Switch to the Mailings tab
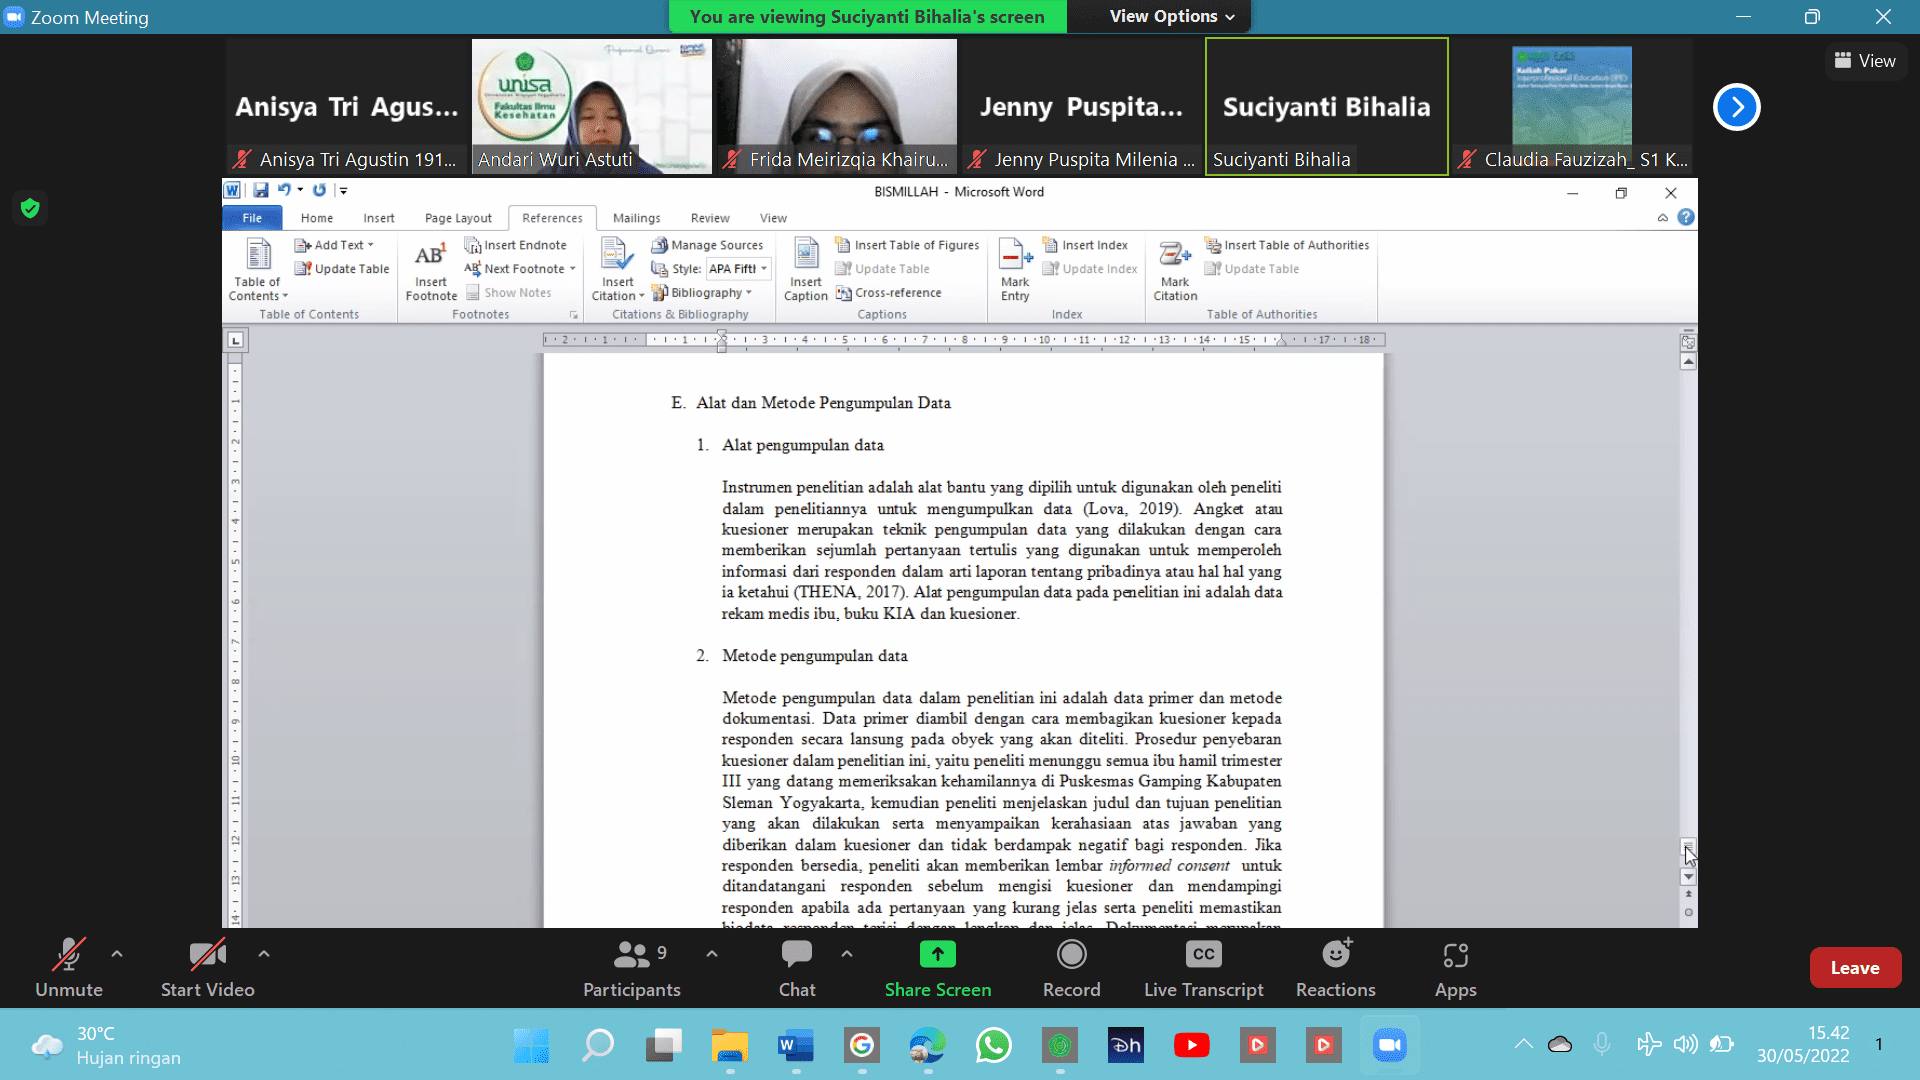This screenshot has width=1920, height=1080. click(636, 218)
